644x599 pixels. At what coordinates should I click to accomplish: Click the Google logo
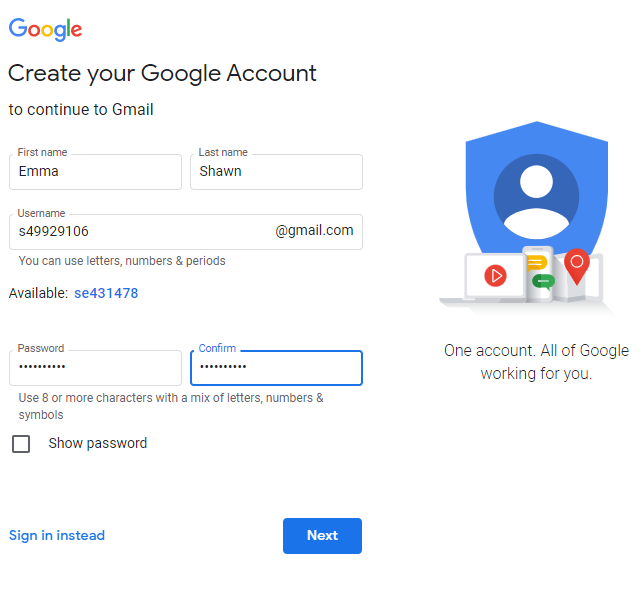pyautogui.click(x=45, y=29)
